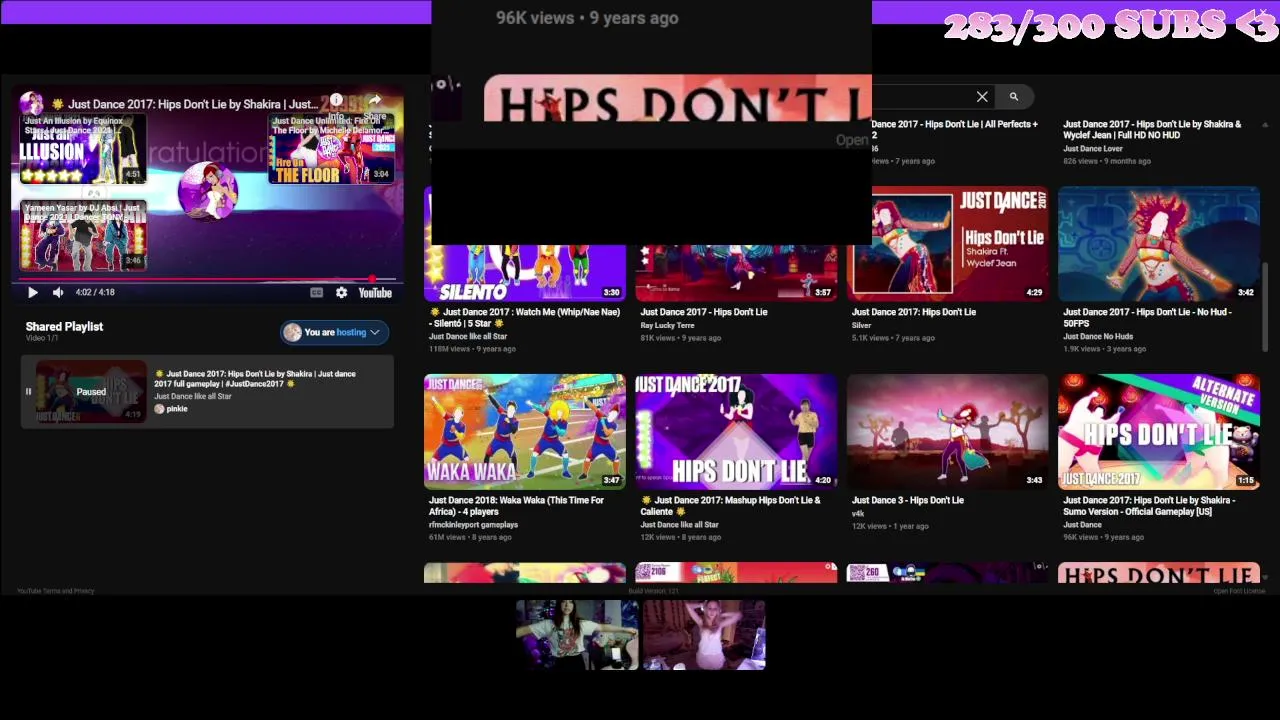Open the player settings gear
This screenshot has height=720, width=1280.
tap(341, 293)
